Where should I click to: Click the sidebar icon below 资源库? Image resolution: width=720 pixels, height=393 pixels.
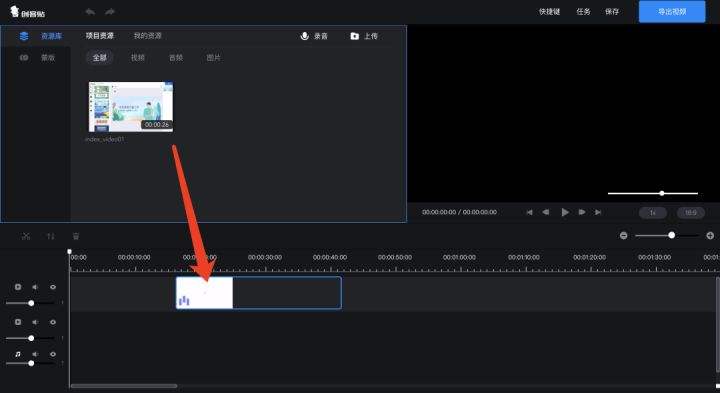24,57
